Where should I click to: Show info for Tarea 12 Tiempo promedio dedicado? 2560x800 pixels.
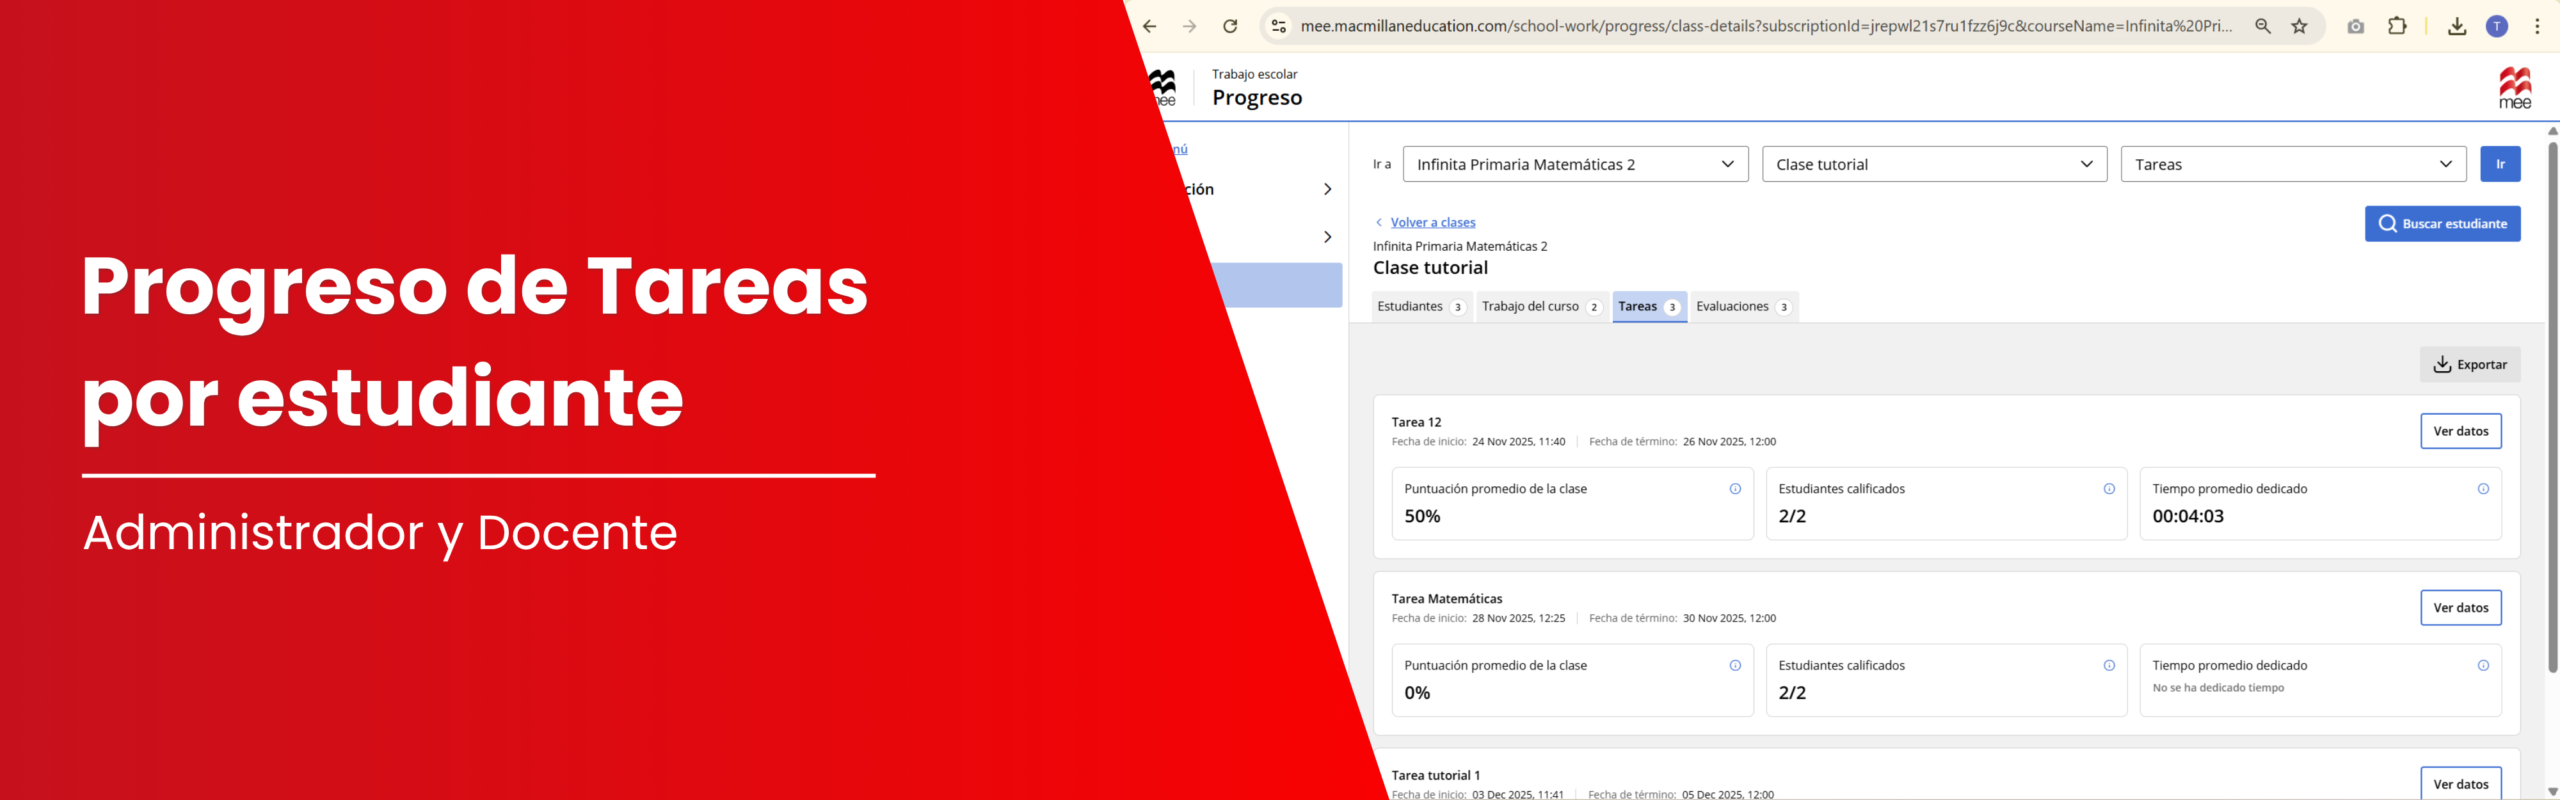[x=2483, y=489]
